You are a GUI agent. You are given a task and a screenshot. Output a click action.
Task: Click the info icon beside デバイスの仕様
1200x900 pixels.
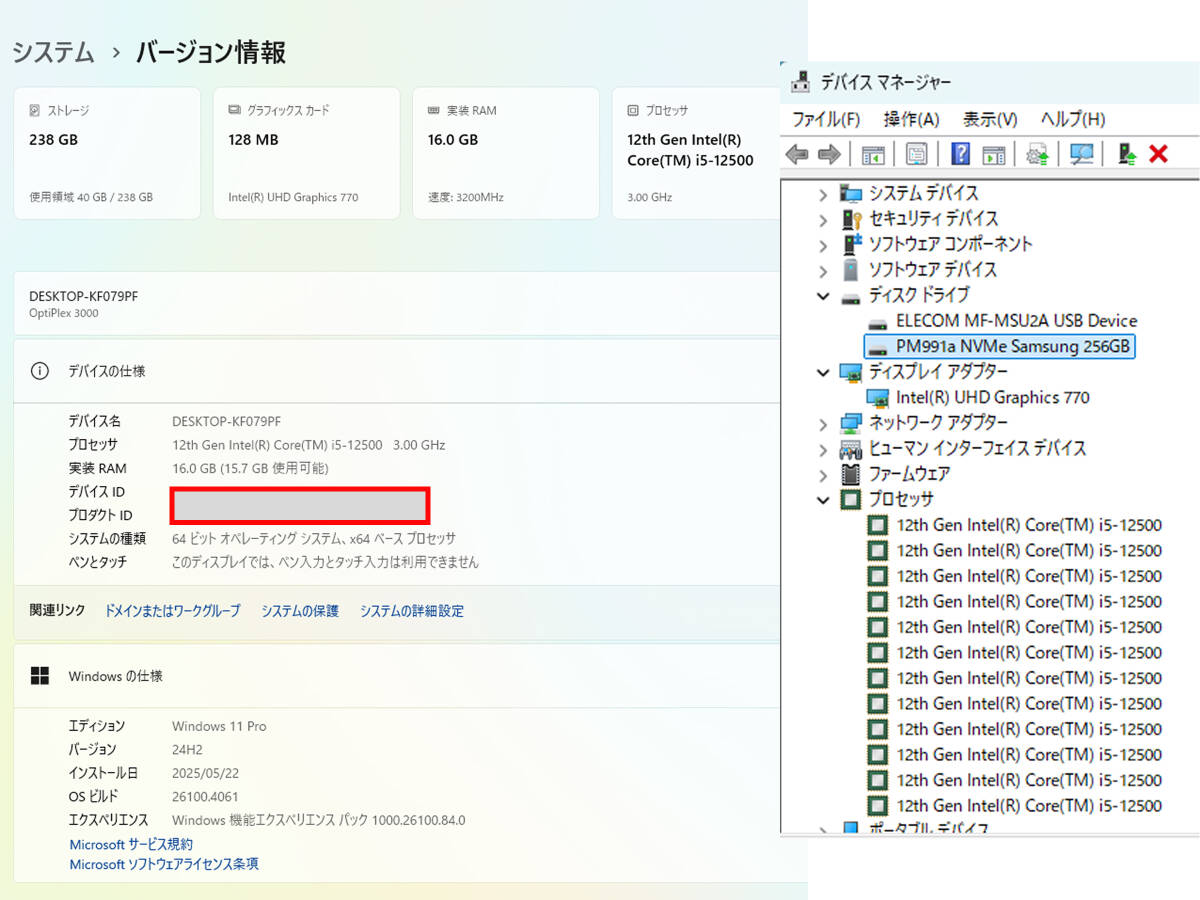tap(40, 371)
